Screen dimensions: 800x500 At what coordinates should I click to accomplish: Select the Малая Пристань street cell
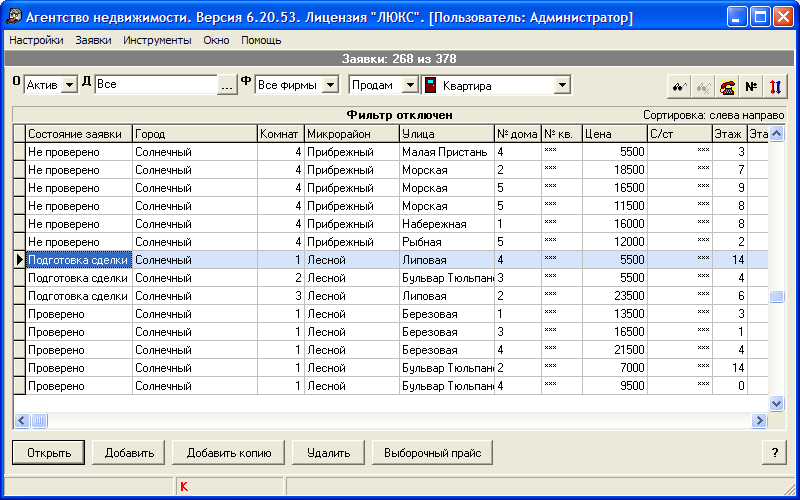(447, 152)
